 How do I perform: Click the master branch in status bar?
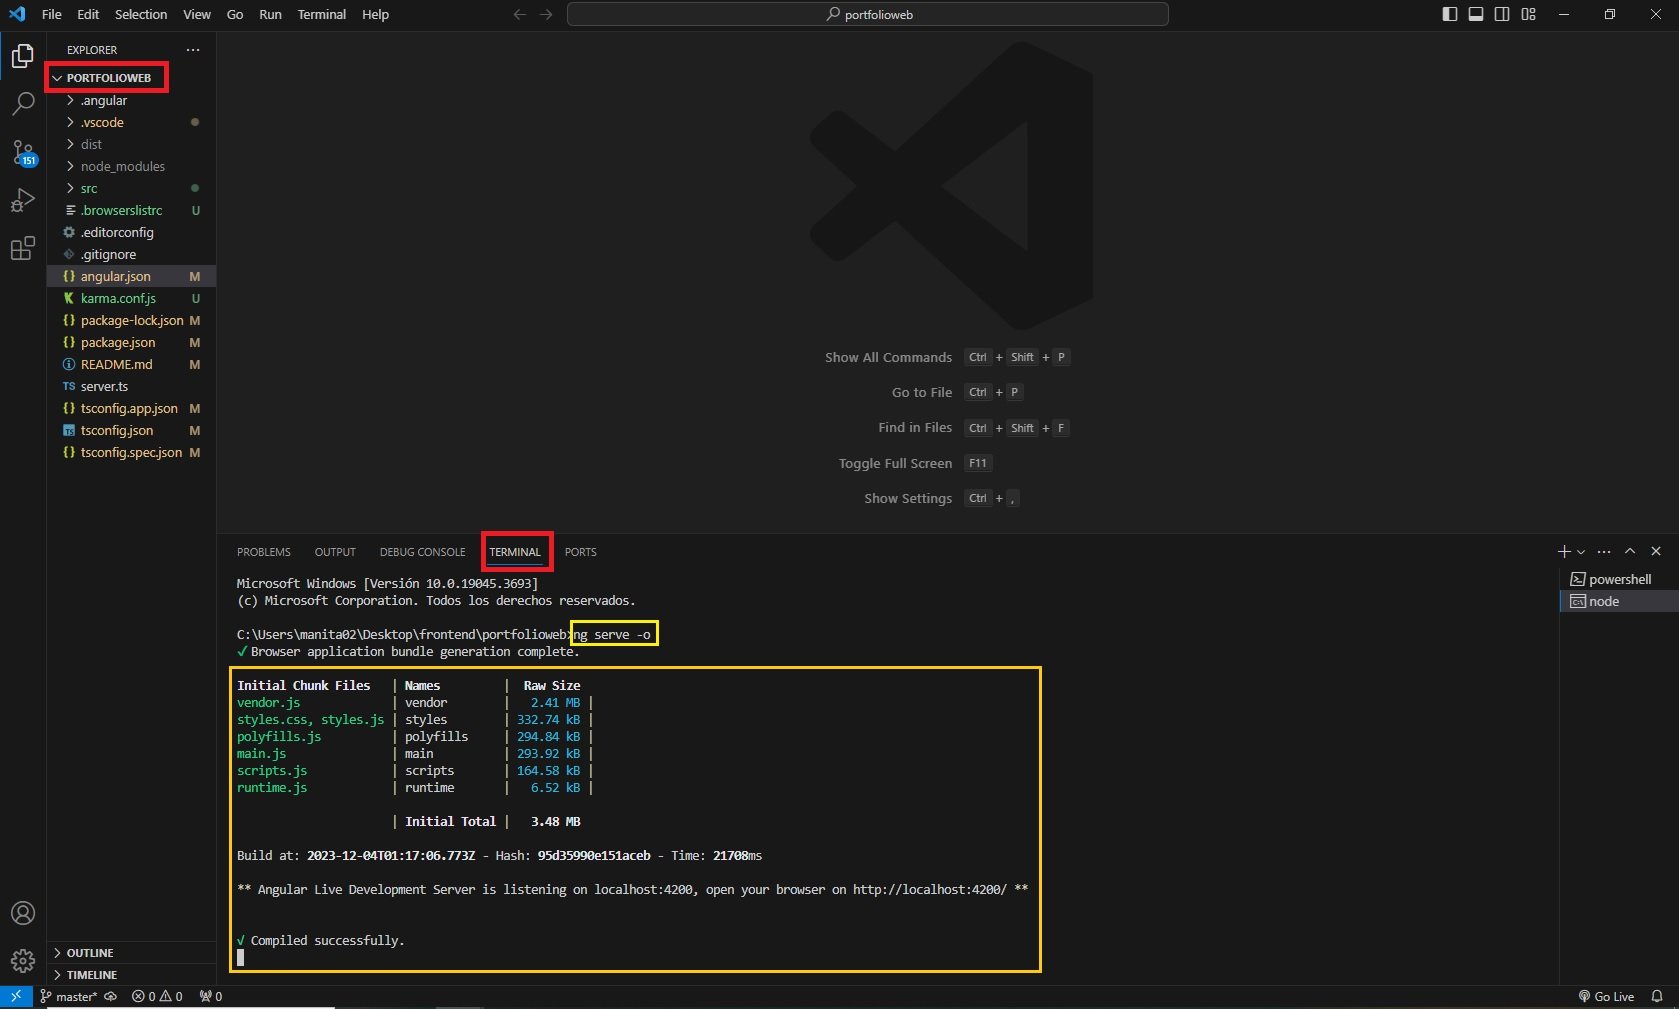68,997
